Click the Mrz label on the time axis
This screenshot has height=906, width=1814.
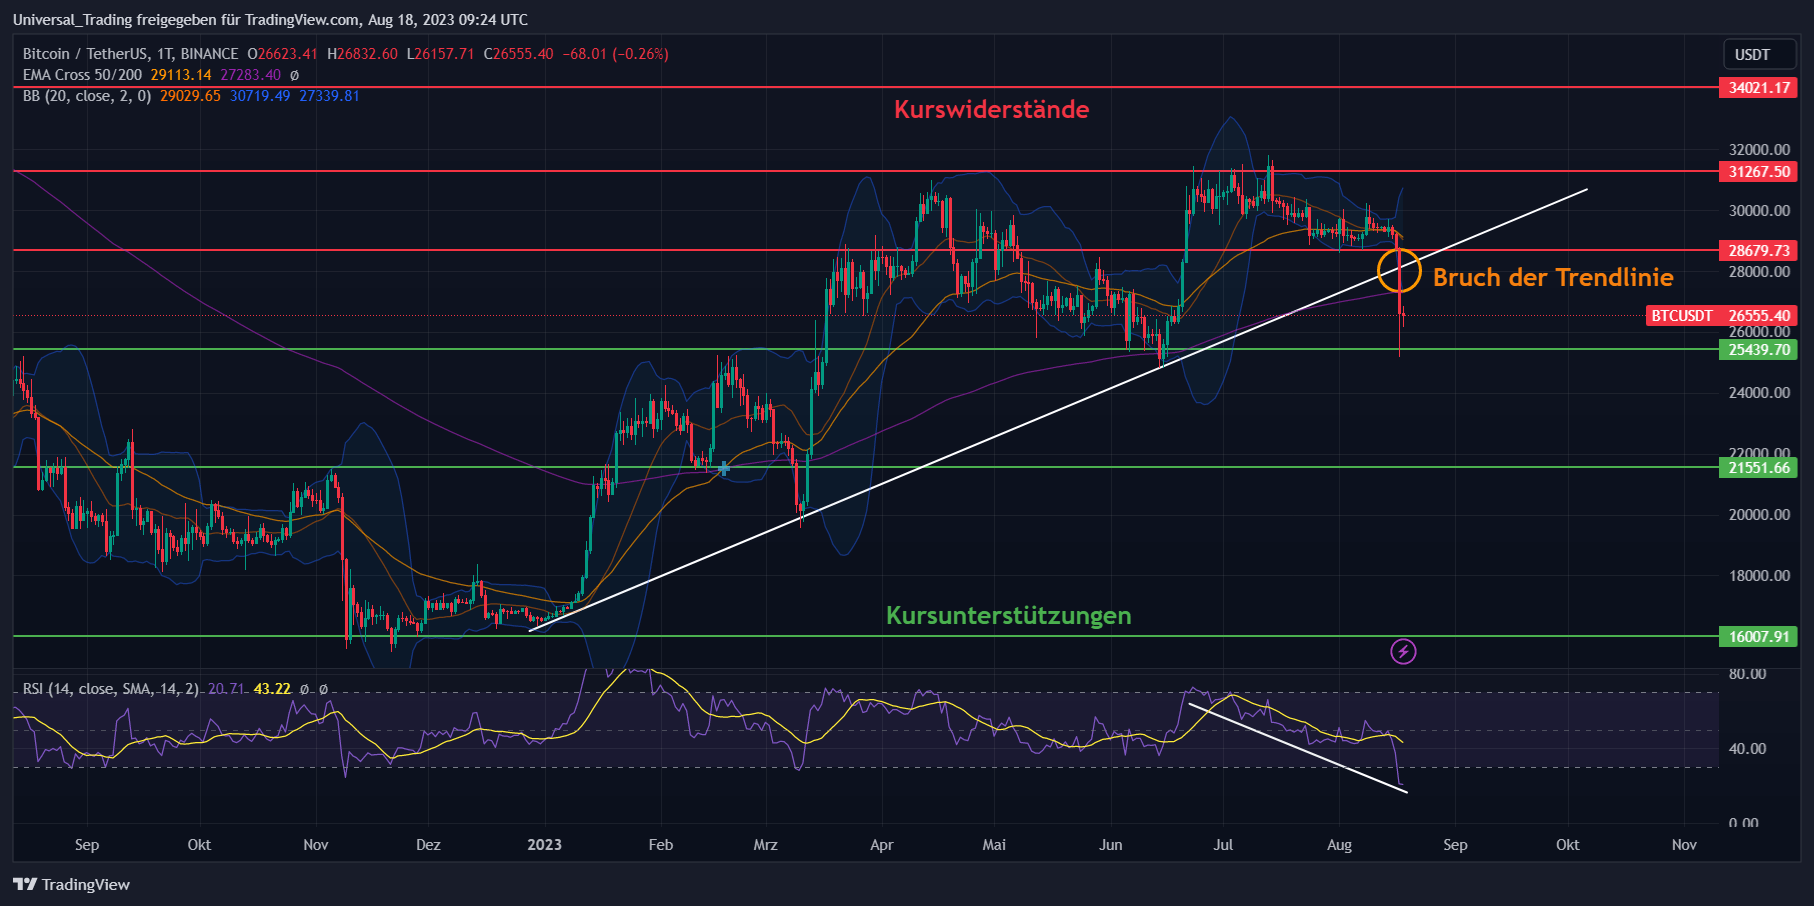click(x=765, y=845)
